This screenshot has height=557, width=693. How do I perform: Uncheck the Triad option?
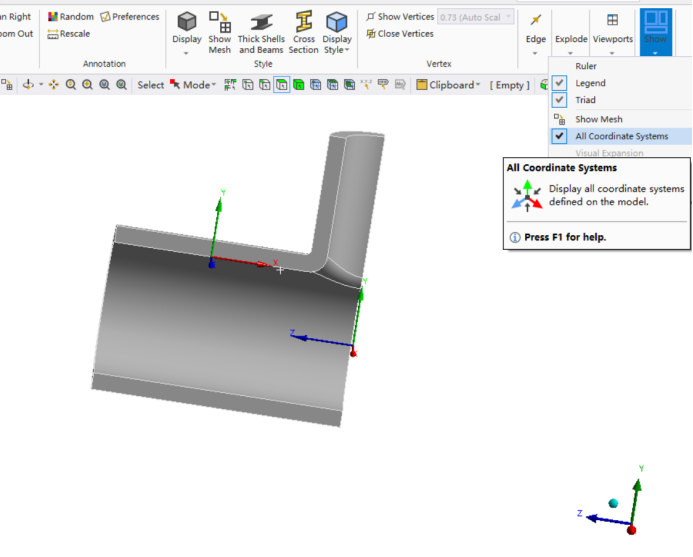(x=560, y=100)
